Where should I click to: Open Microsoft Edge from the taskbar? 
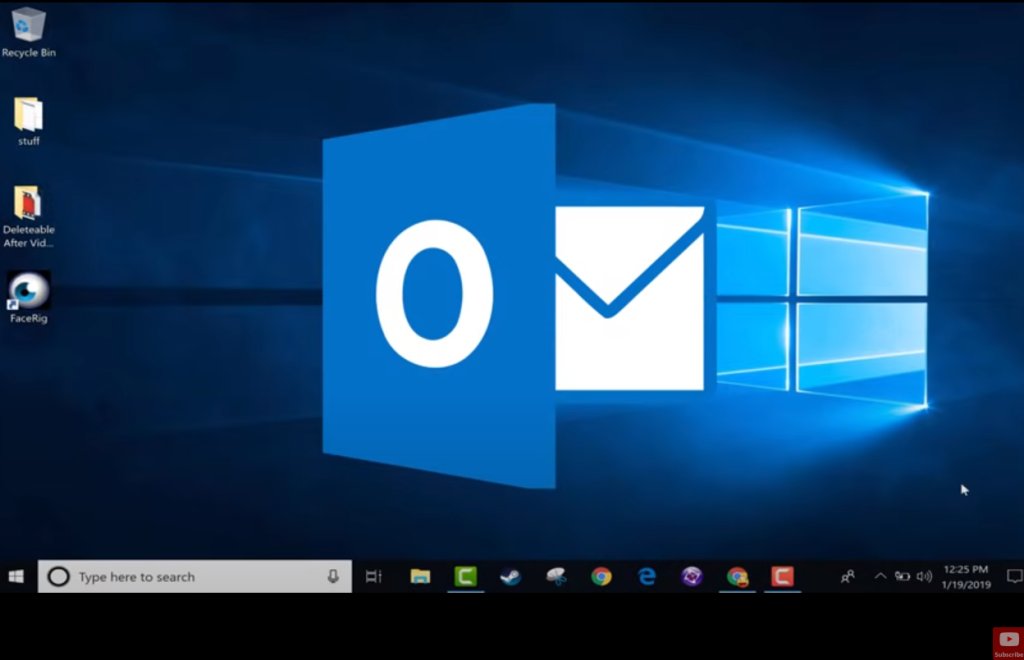pyautogui.click(x=647, y=577)
